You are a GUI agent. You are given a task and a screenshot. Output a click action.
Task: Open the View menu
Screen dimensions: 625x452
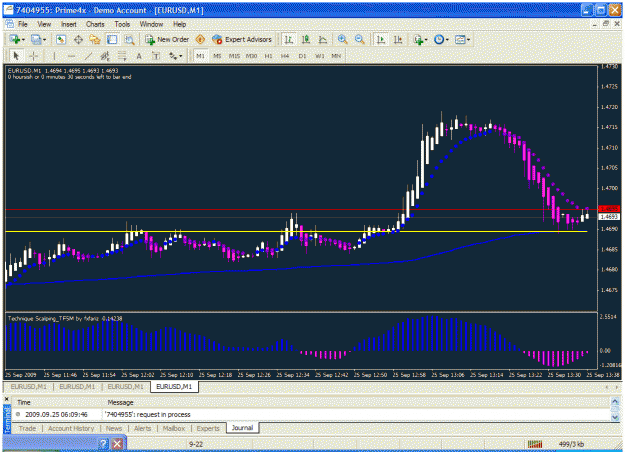(x=44, y=24)
